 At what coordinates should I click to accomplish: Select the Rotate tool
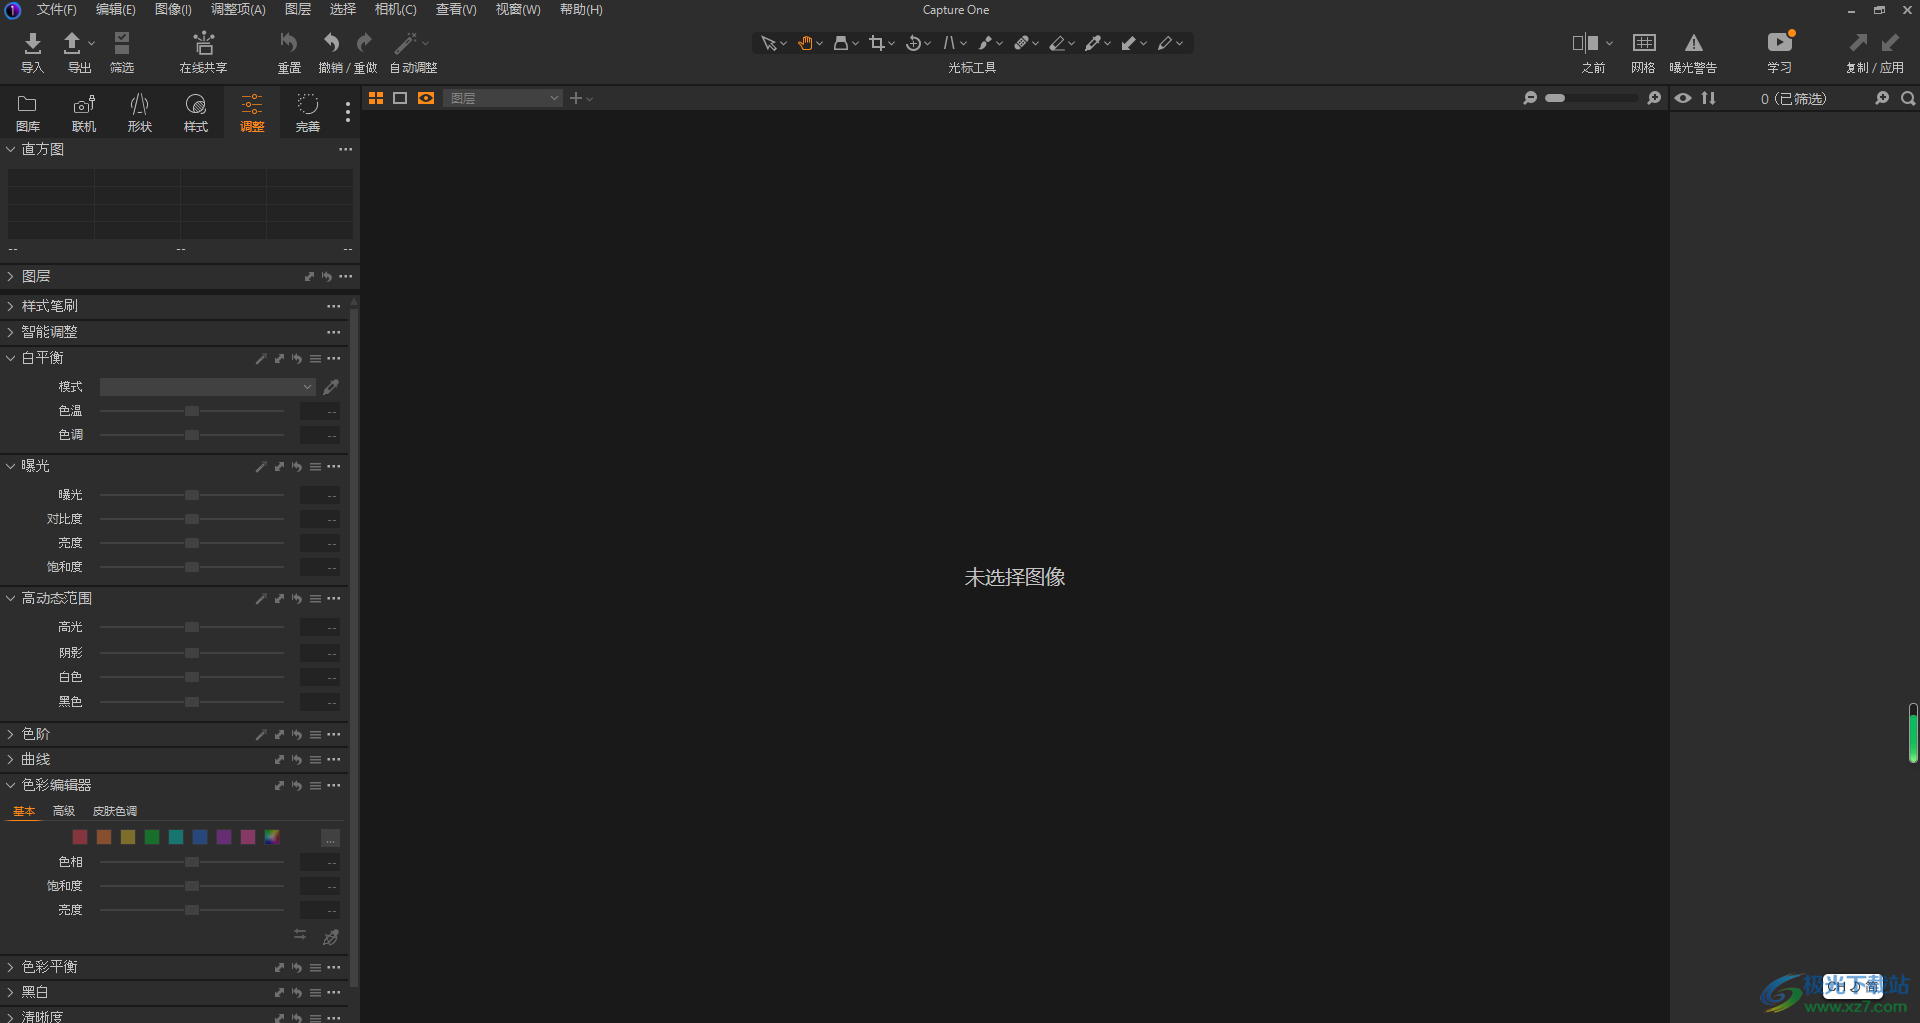coord(913,43)
